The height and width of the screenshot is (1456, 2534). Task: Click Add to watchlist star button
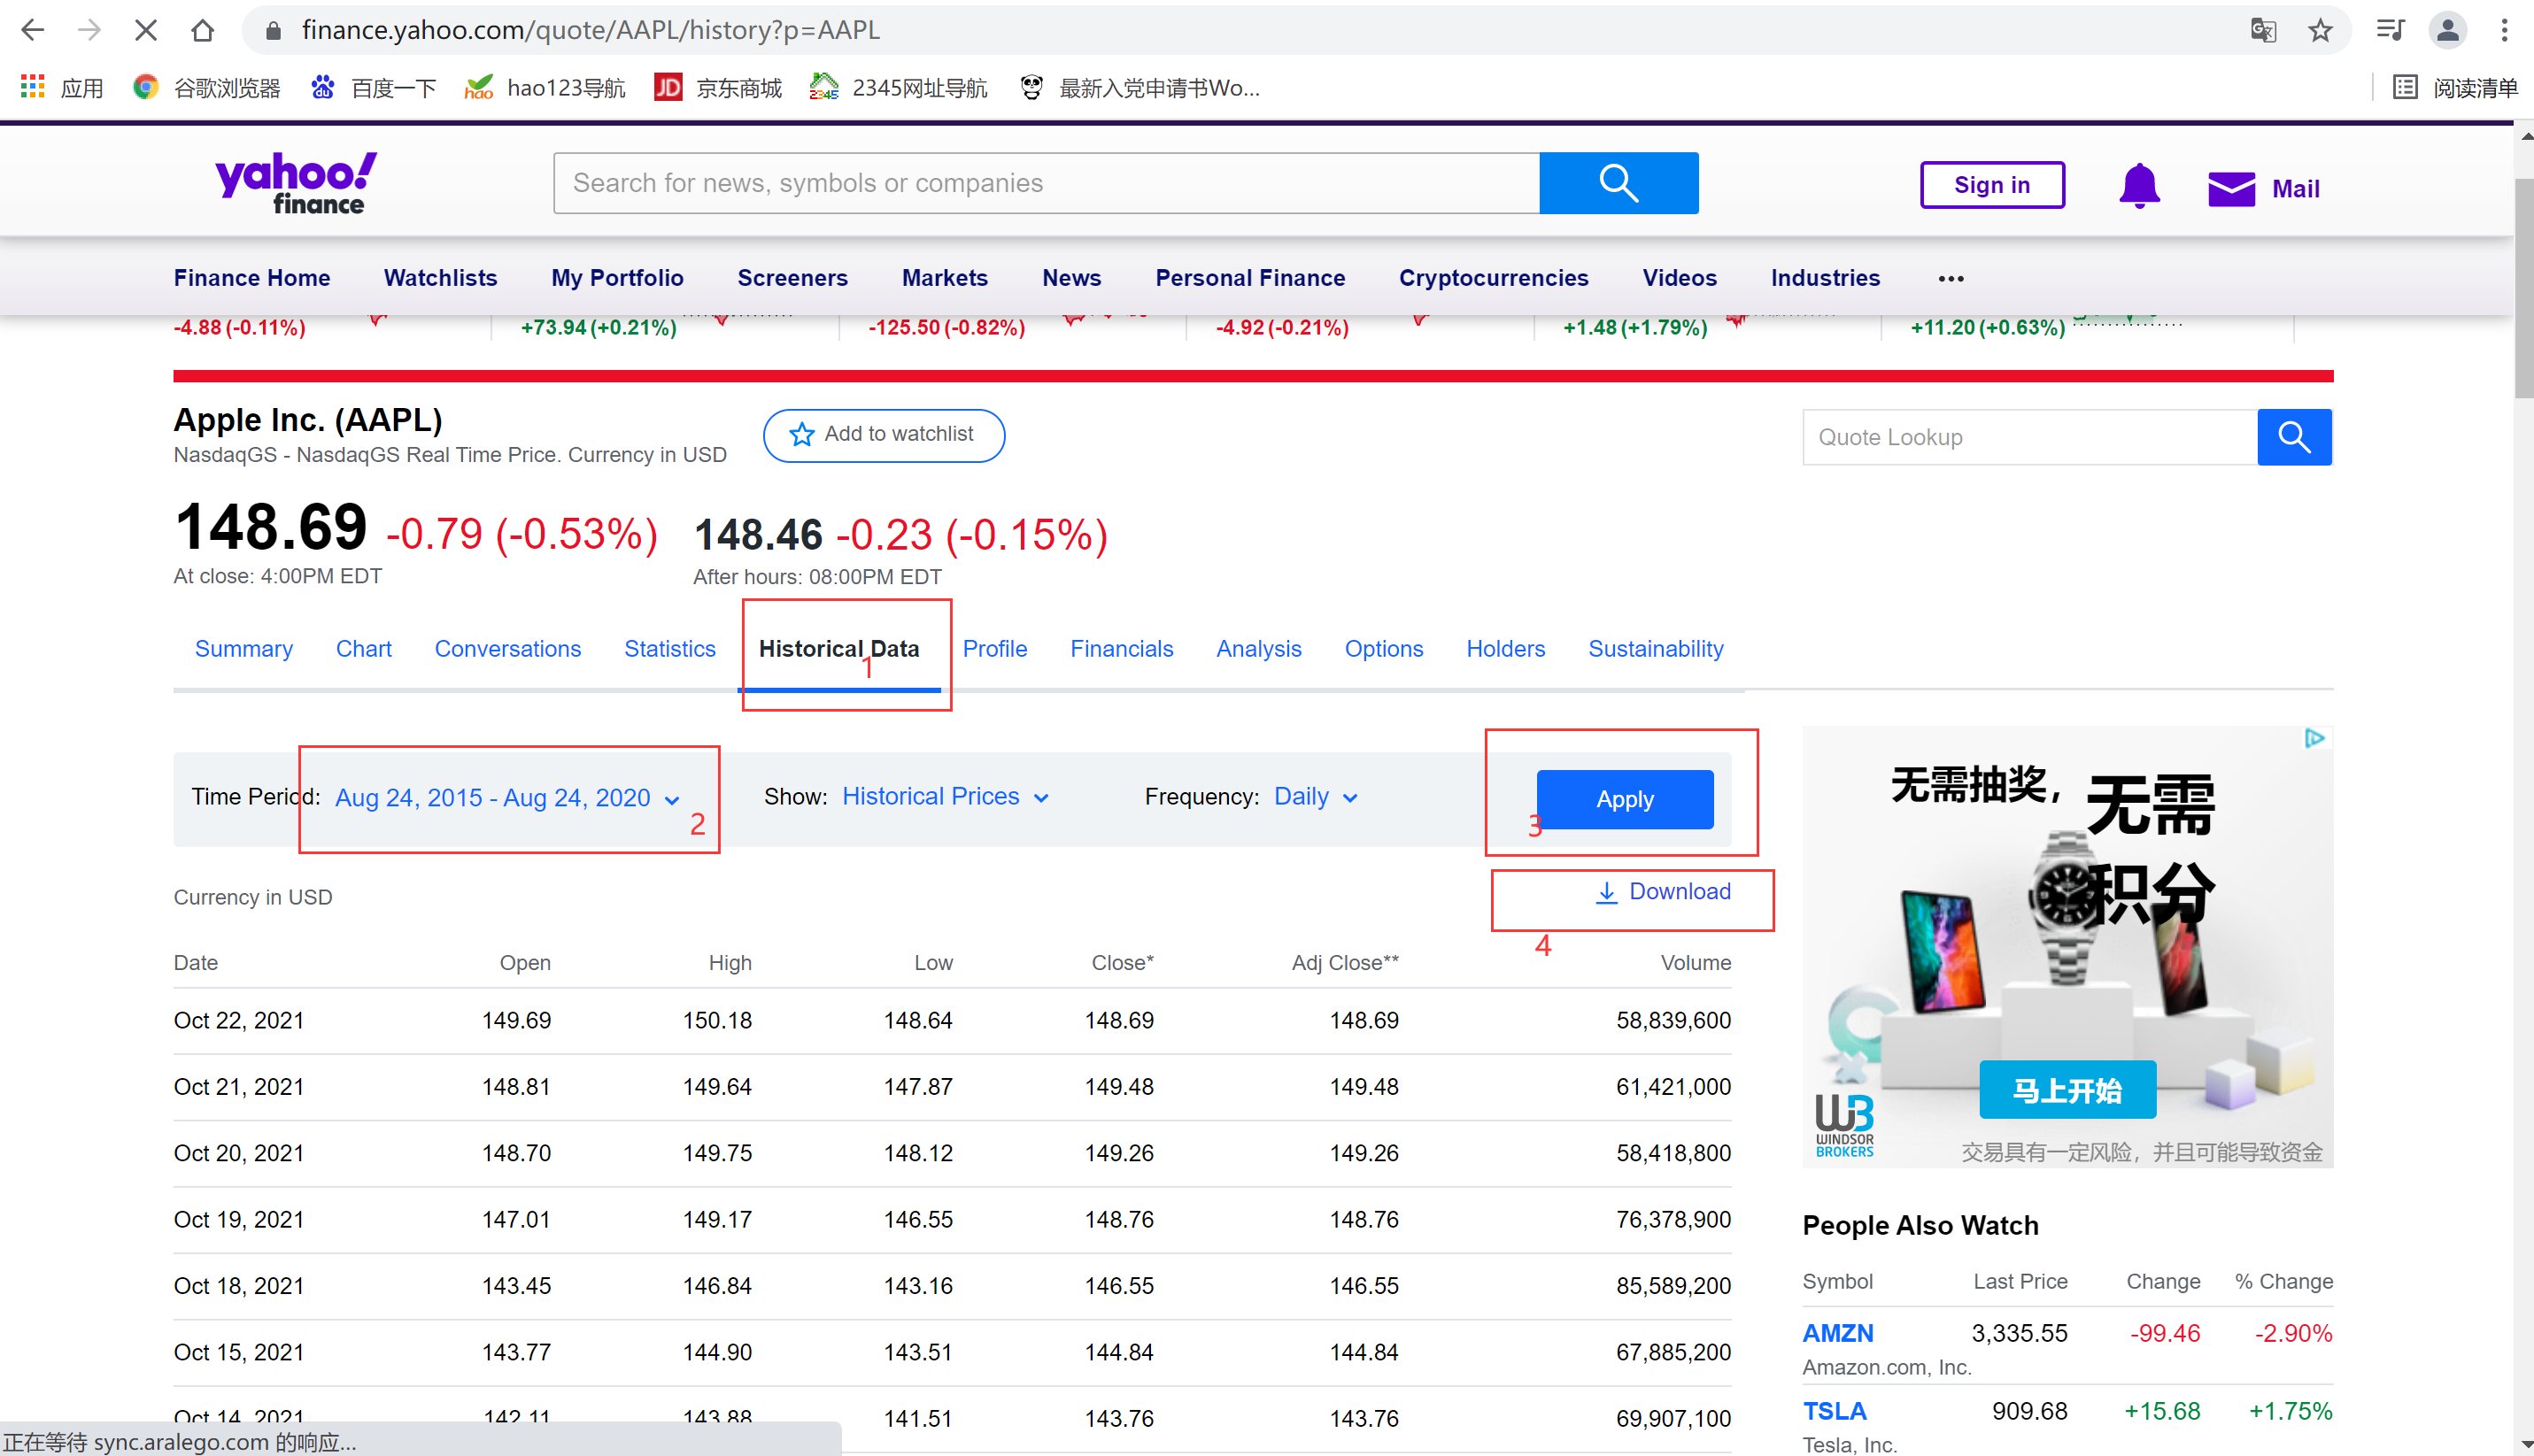883,435
